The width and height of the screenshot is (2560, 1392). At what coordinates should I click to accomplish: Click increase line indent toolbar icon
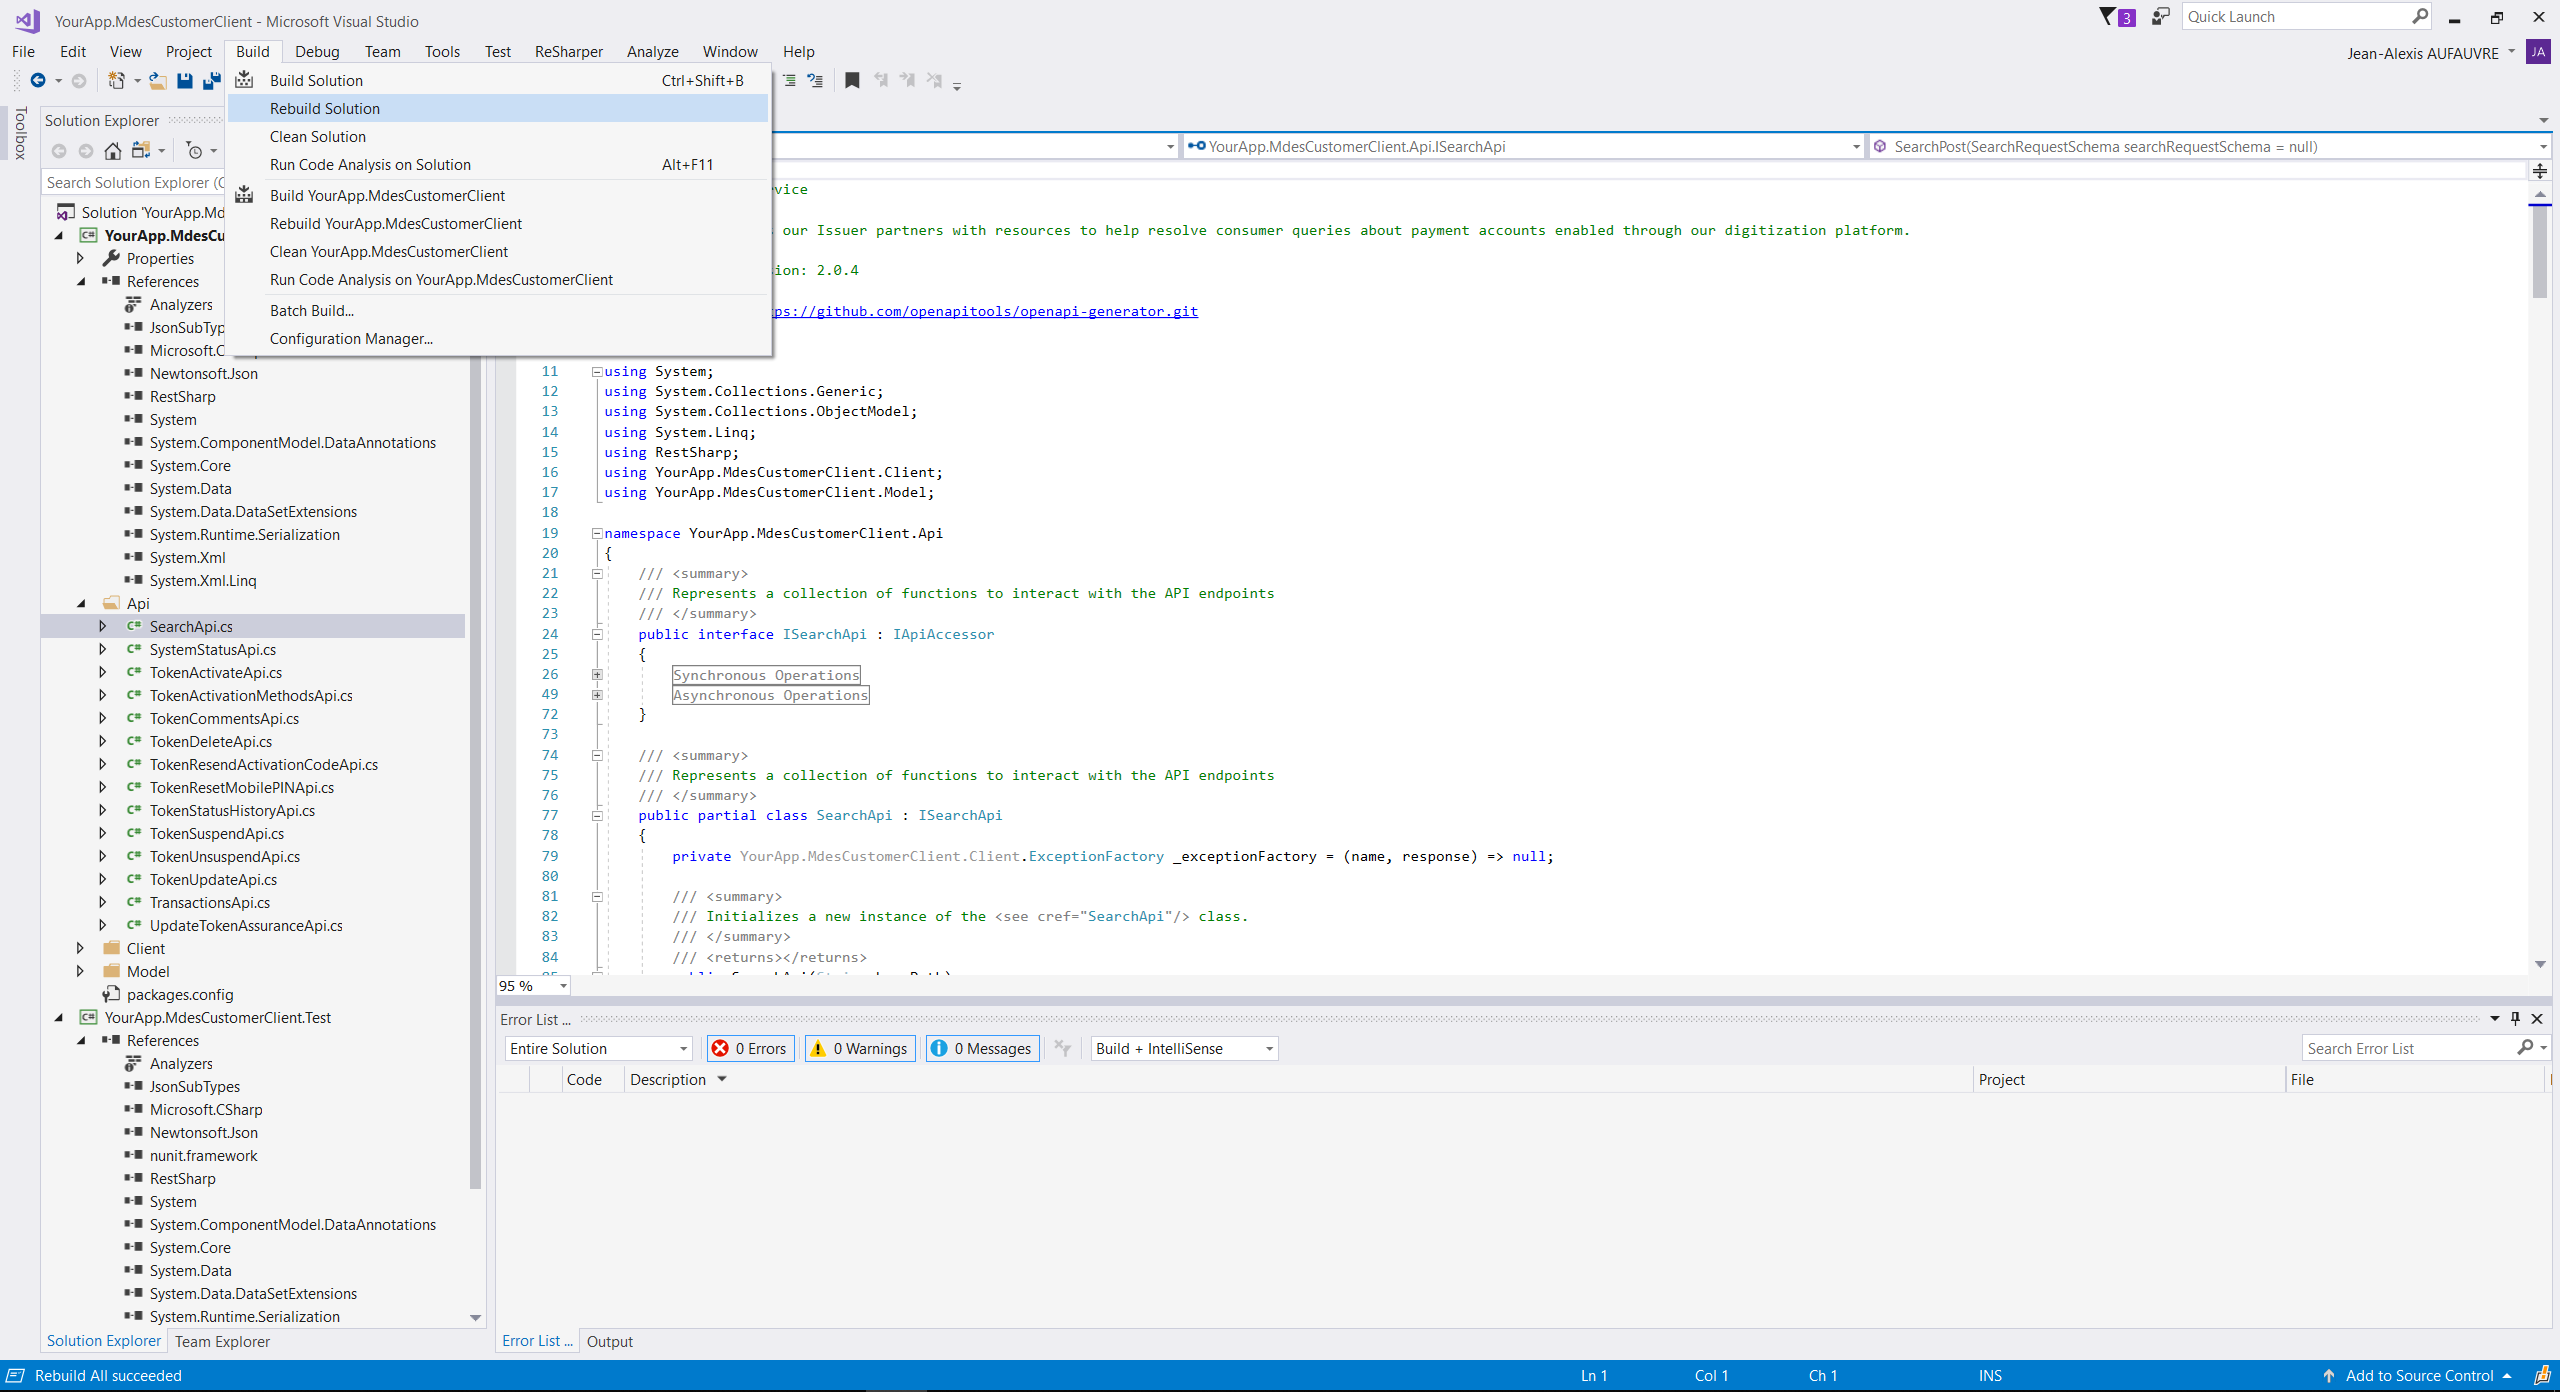coord(789,80)
